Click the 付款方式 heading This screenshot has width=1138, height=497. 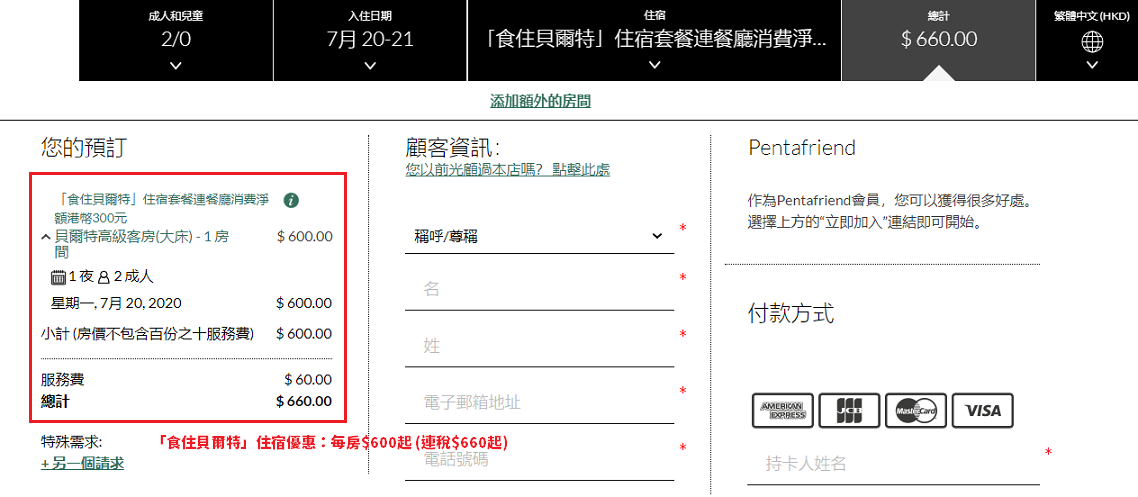pos(791,313)
